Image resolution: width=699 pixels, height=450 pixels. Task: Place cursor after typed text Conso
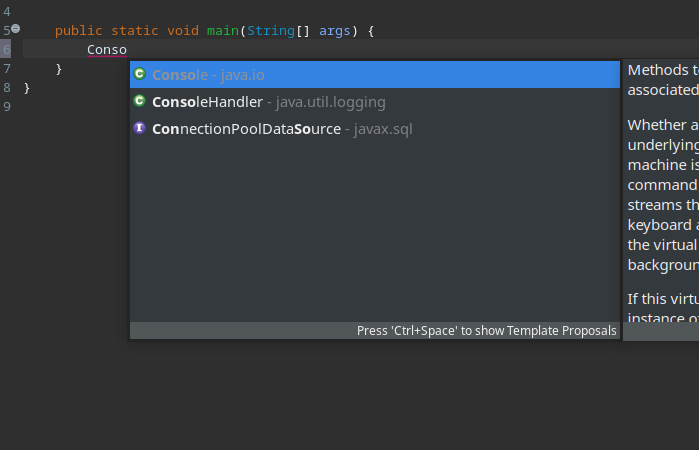point(127,50)
